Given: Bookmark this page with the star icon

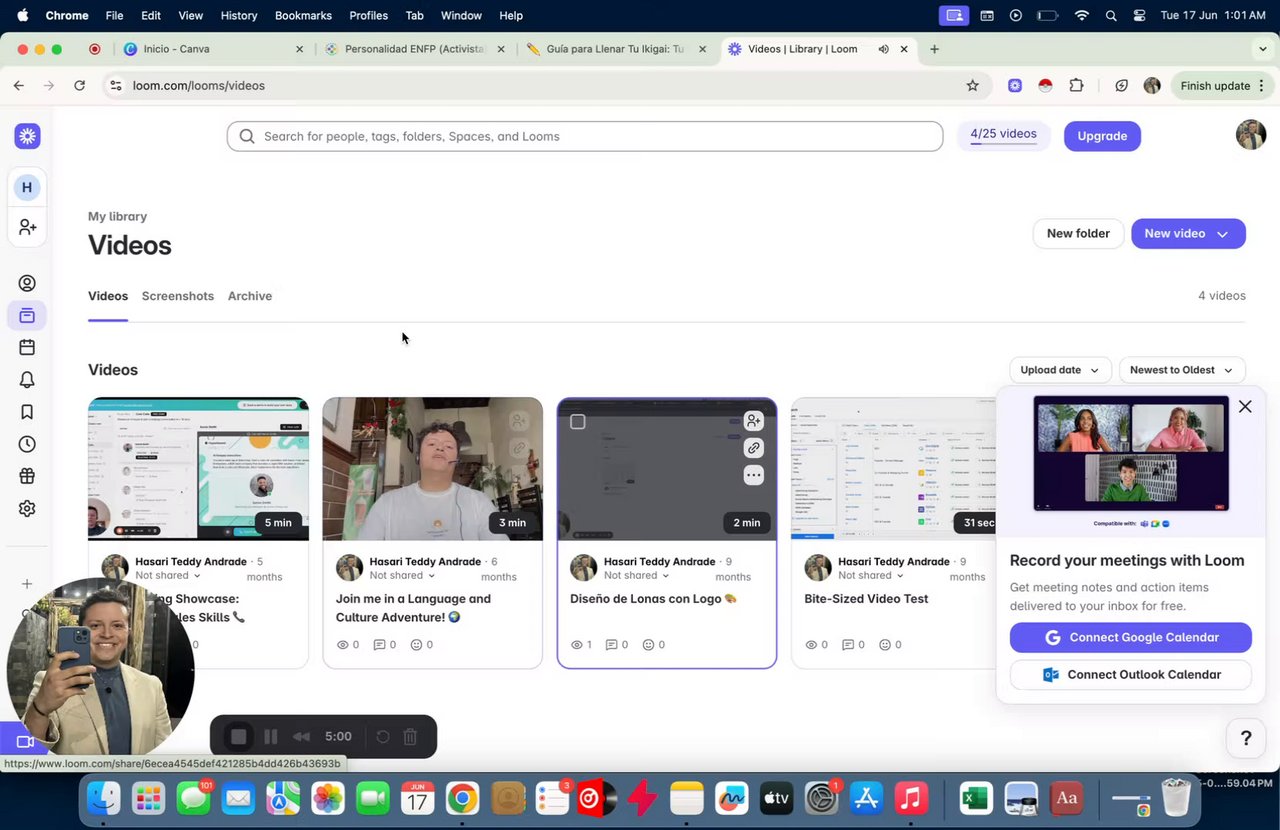Looking at the screenshot, I should coord(972,86).
